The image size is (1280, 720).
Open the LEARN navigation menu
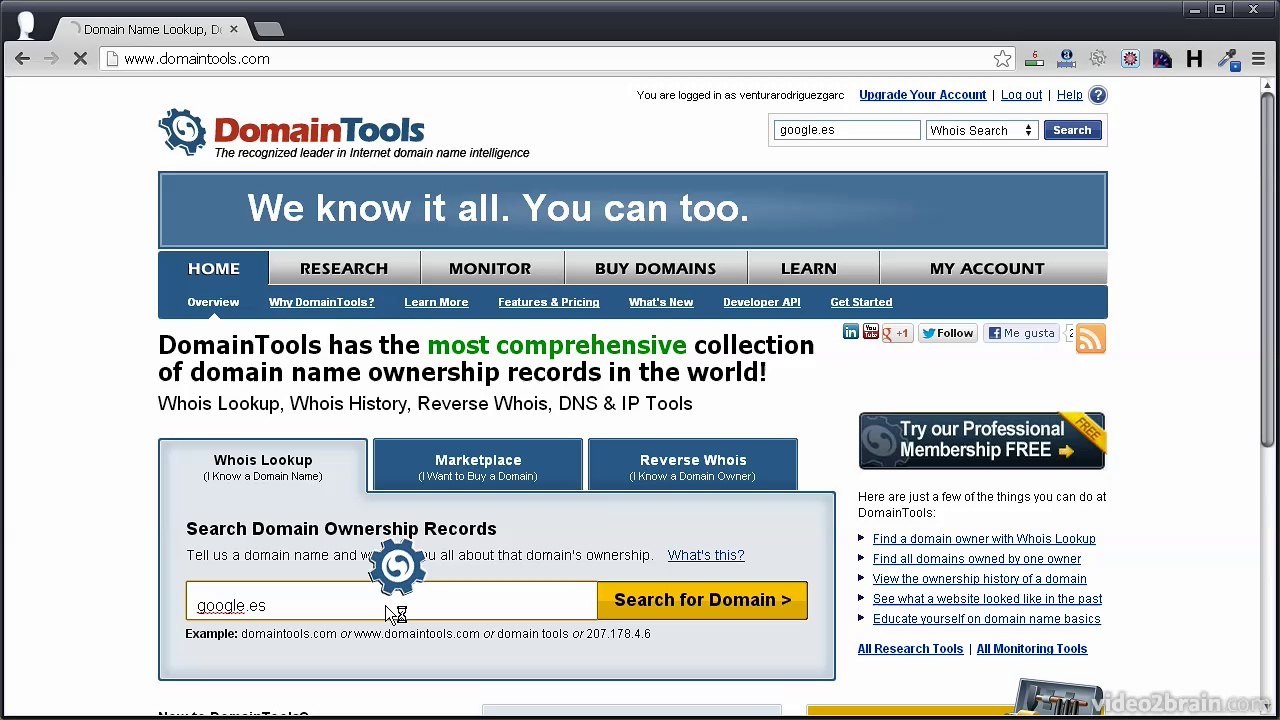tap(808, 268)
